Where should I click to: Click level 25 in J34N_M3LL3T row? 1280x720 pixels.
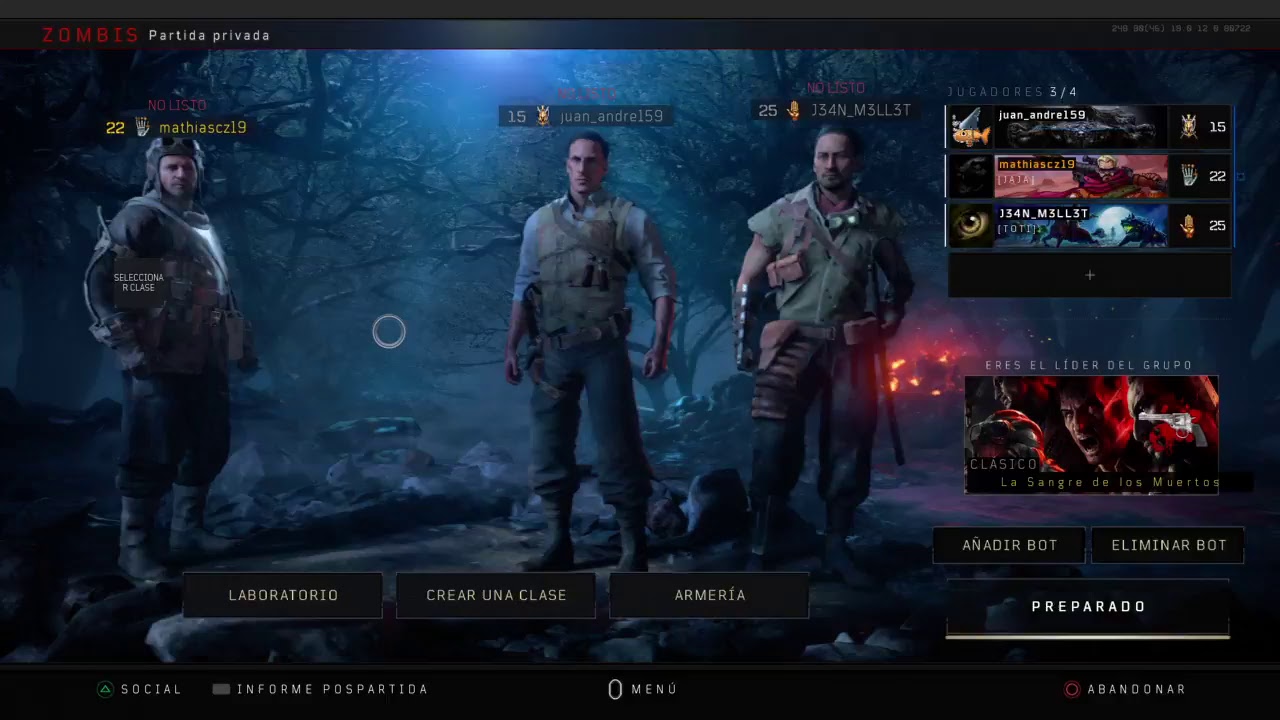1217,226
